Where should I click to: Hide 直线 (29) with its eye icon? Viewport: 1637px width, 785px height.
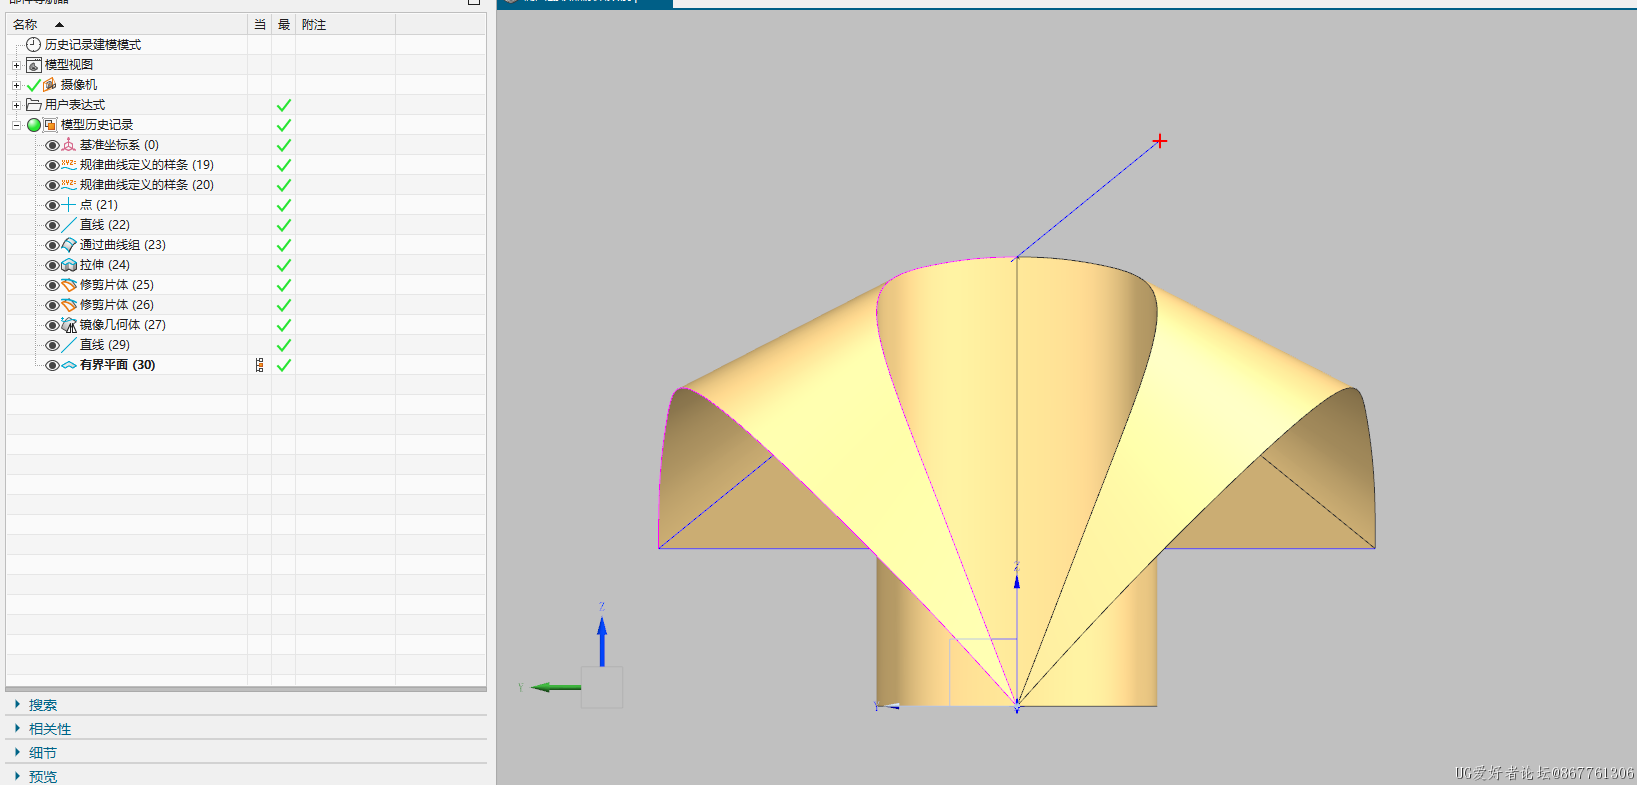52,345
